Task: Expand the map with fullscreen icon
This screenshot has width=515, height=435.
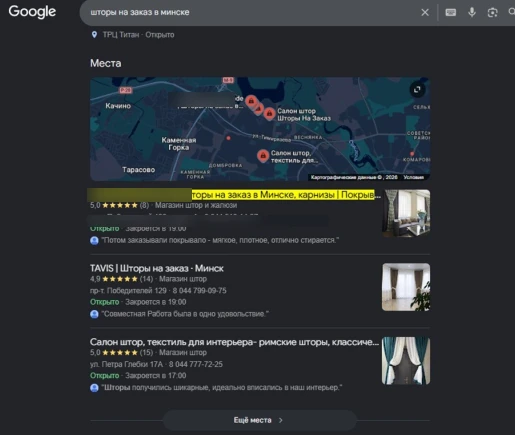Action: (x=417, y=90)
